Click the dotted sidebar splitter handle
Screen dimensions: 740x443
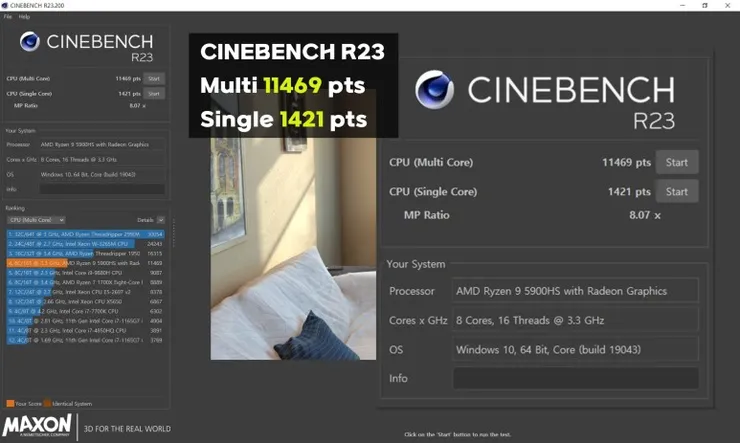[174, 233]
